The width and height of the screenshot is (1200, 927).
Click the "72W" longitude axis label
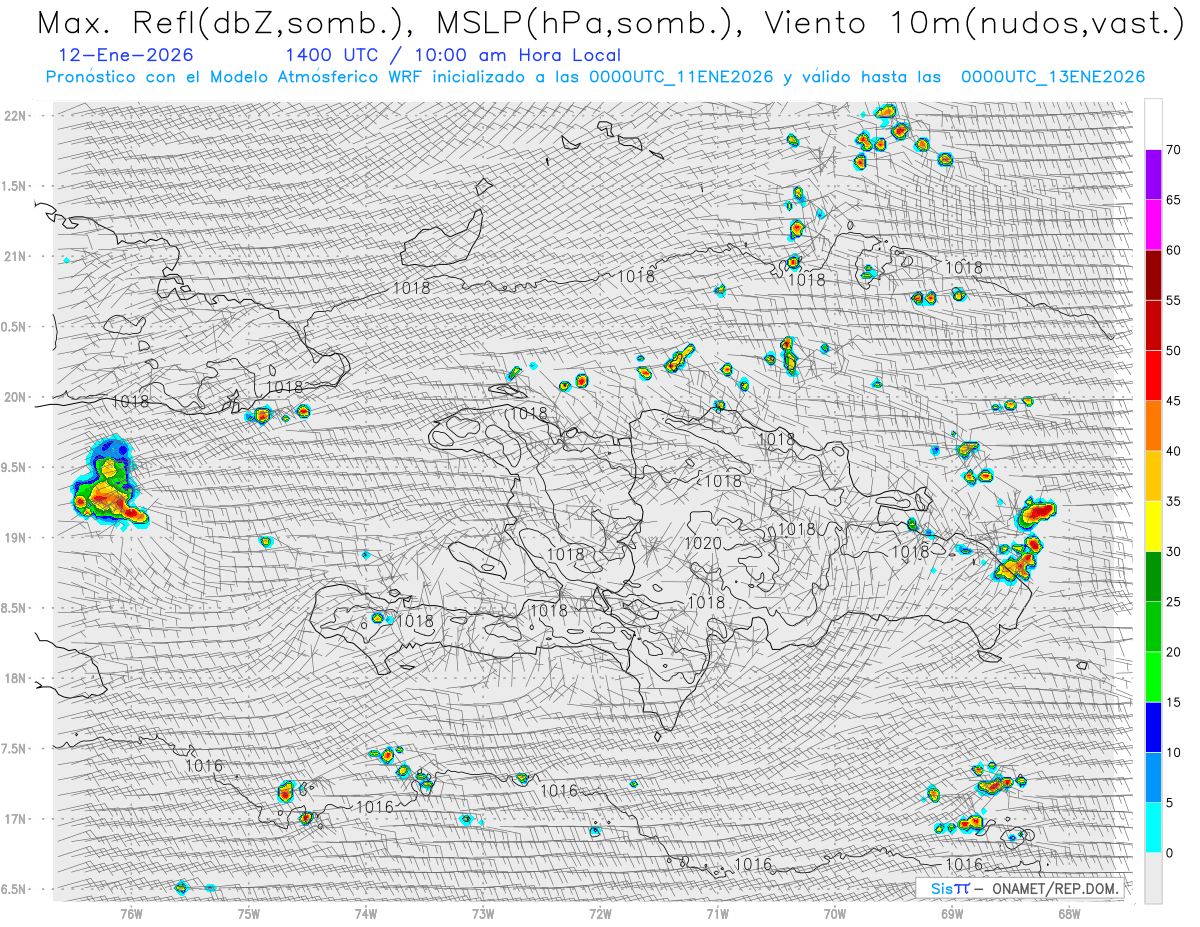(600, 912)
